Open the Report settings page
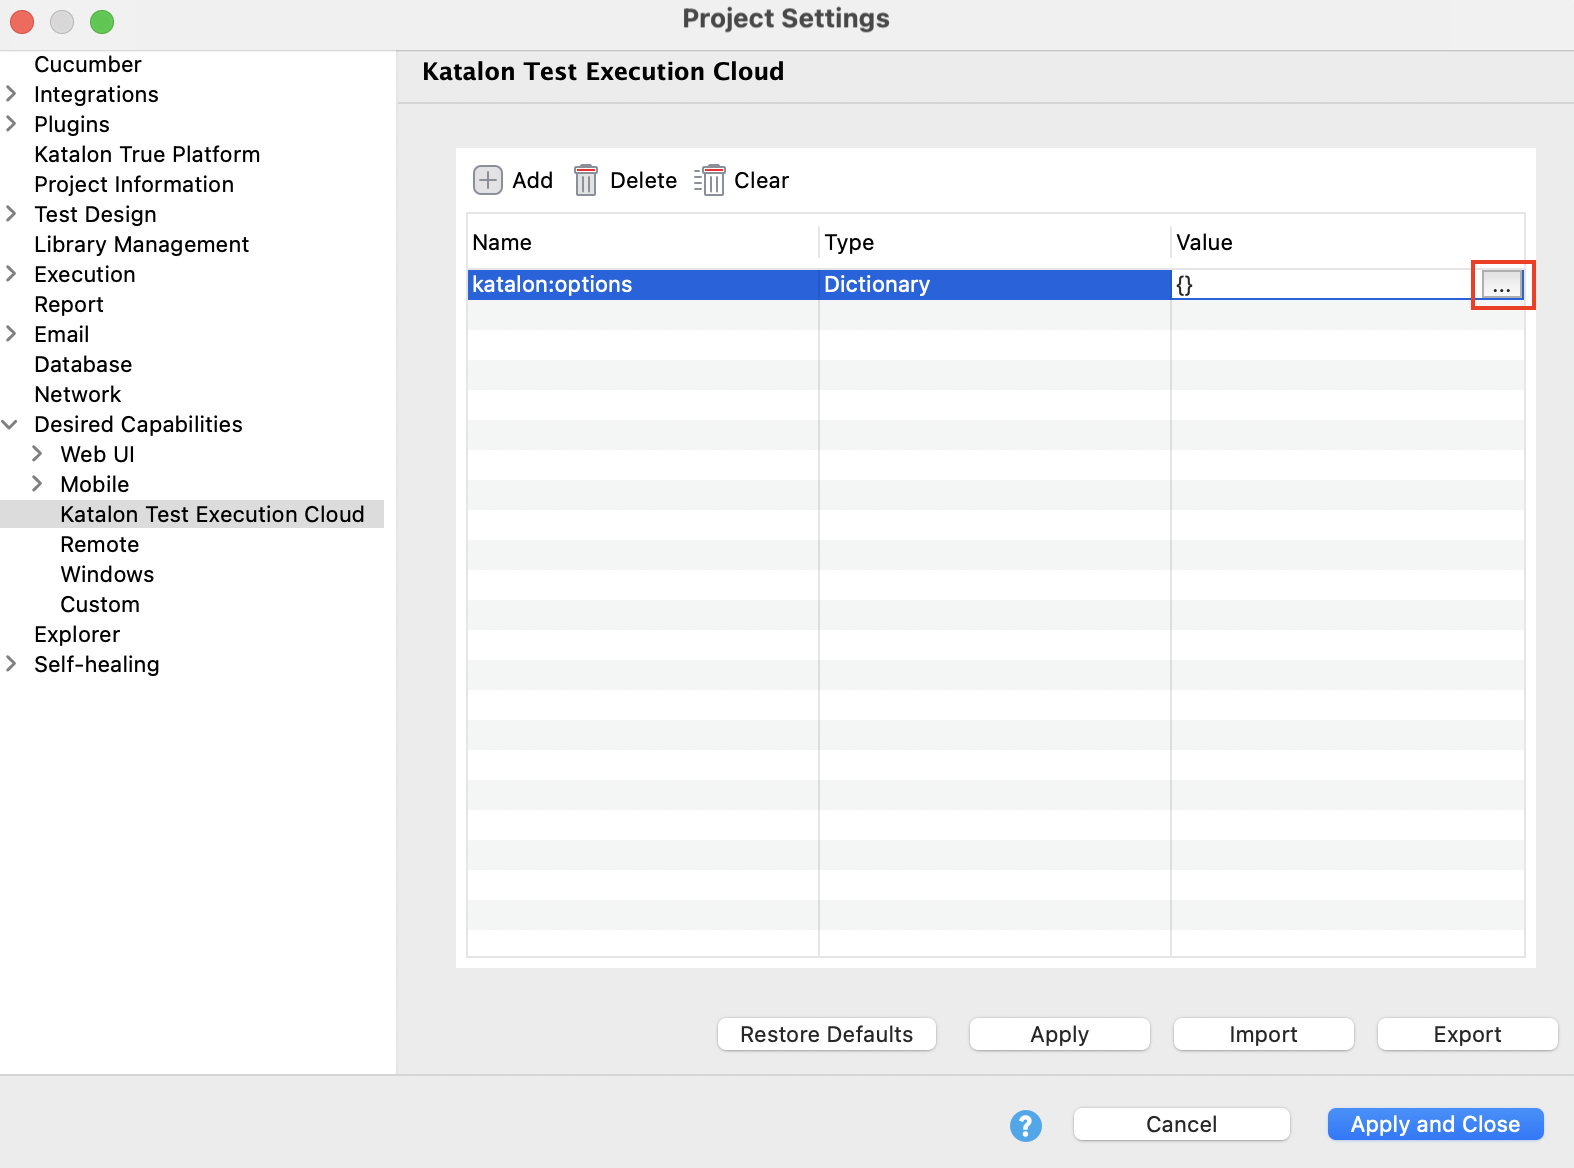Screen dimensions: 1574x1168 69,304
